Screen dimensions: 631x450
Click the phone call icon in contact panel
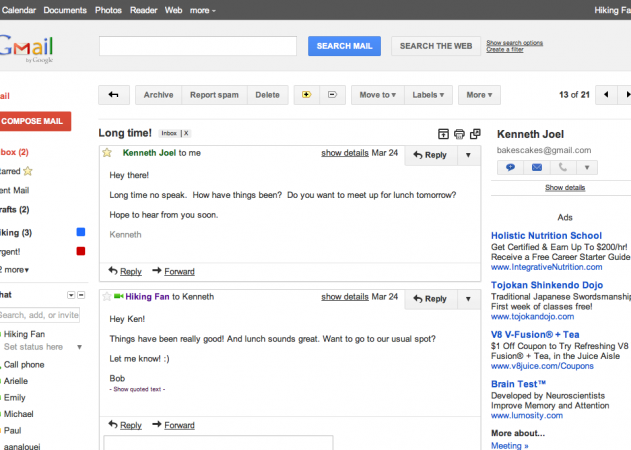point(564,168)
